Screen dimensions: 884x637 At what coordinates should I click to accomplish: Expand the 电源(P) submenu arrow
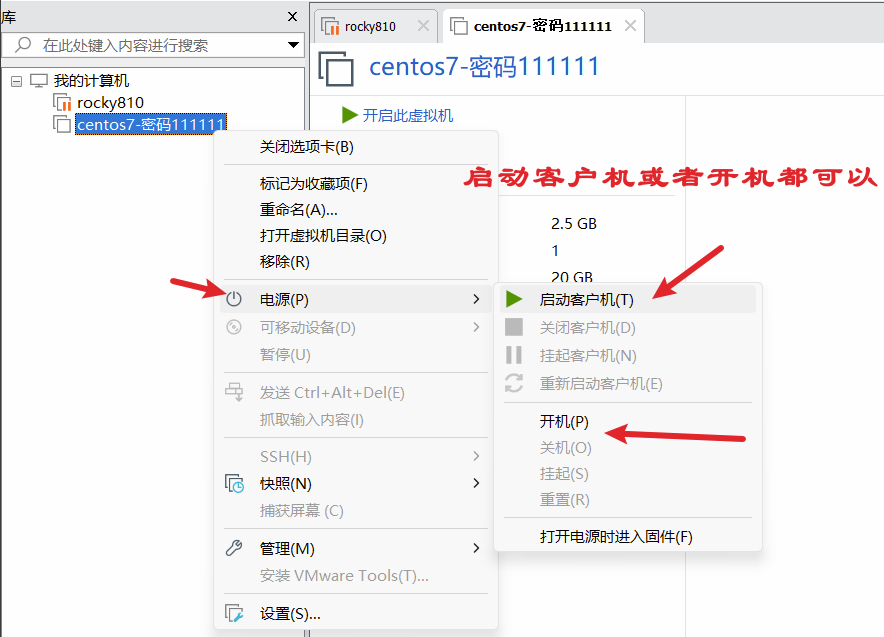476,299
